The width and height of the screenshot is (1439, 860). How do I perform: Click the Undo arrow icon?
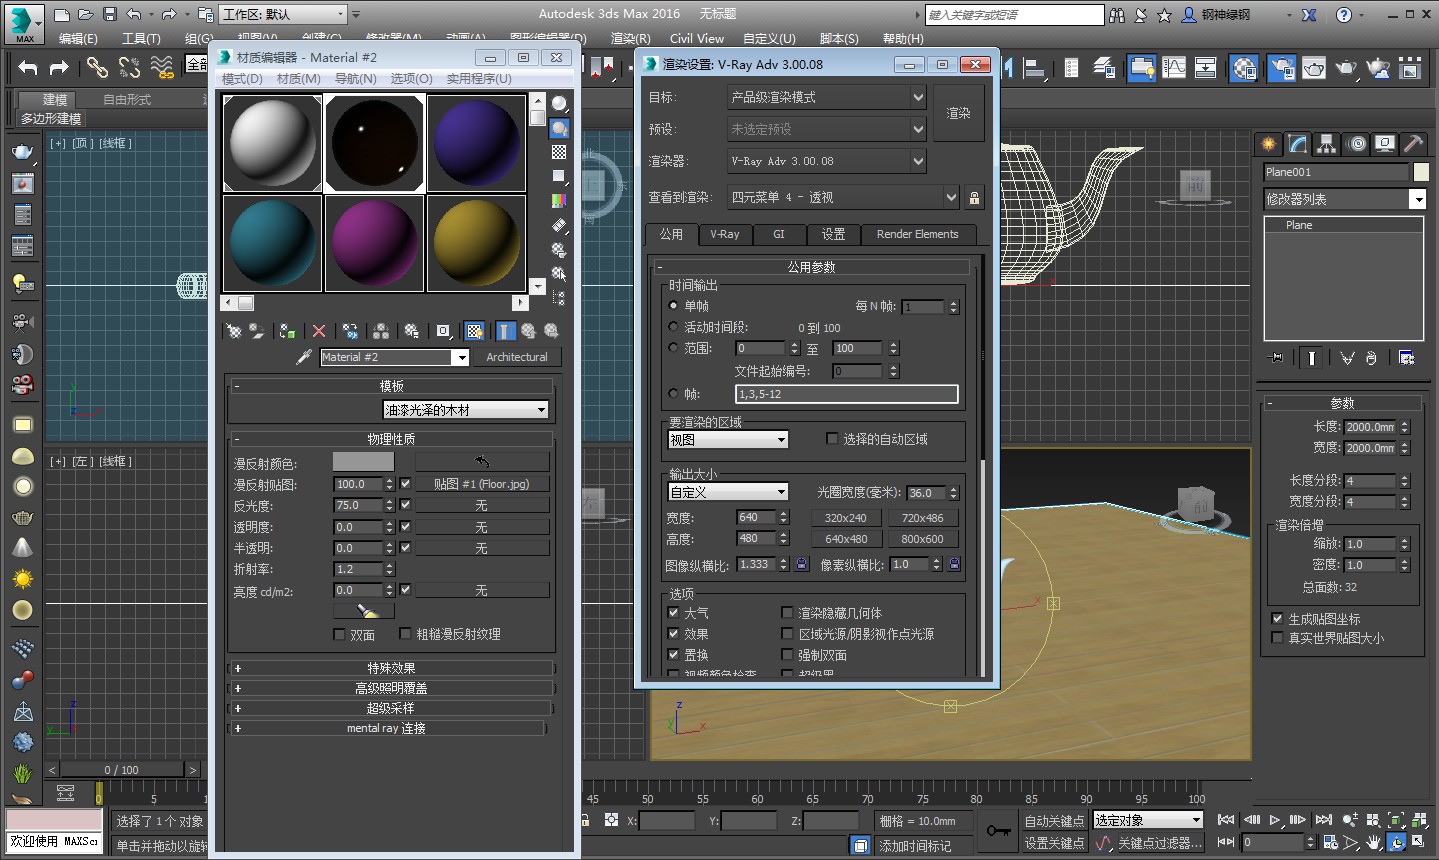[28, 68]
